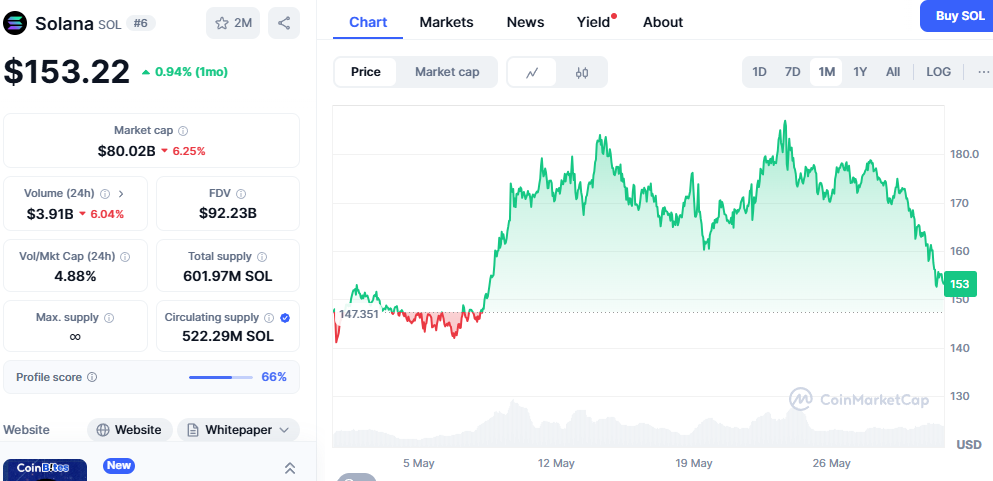Click the 0.94% (1mo) change indicator
Screen dimensions: 993x481
pyautogui.click(x=184, y=72)
